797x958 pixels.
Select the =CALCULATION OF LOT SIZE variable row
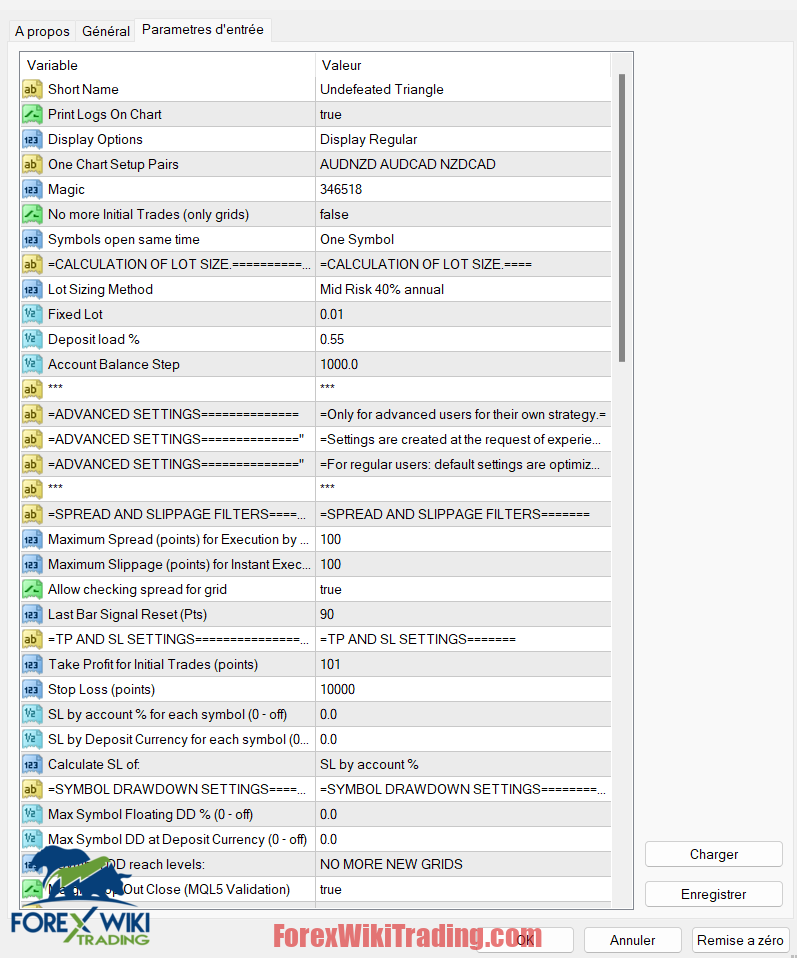pos(168,265)
